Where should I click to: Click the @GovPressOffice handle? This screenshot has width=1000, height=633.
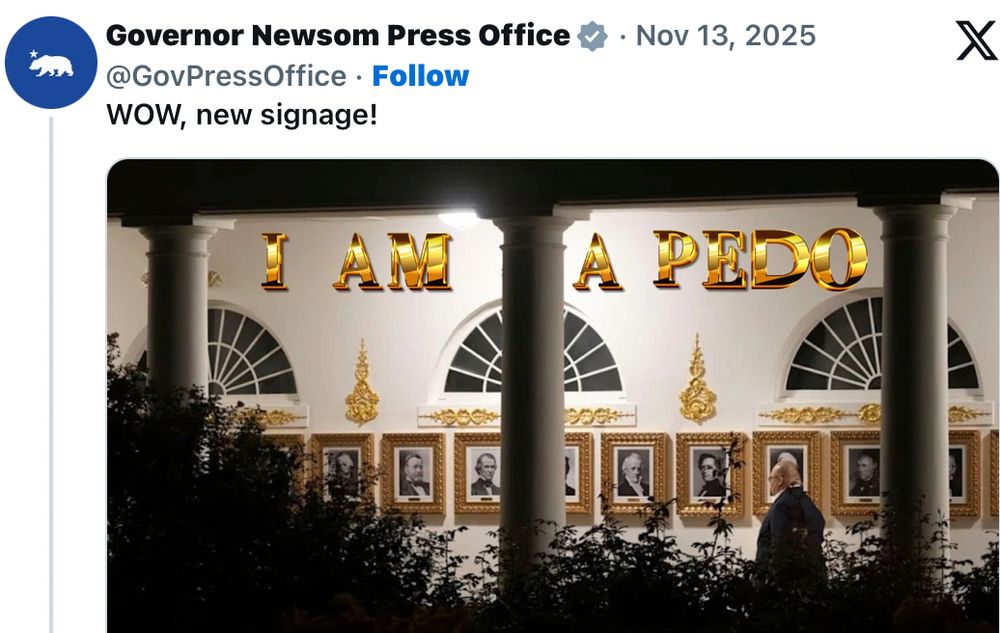click(x=226, y=76)
